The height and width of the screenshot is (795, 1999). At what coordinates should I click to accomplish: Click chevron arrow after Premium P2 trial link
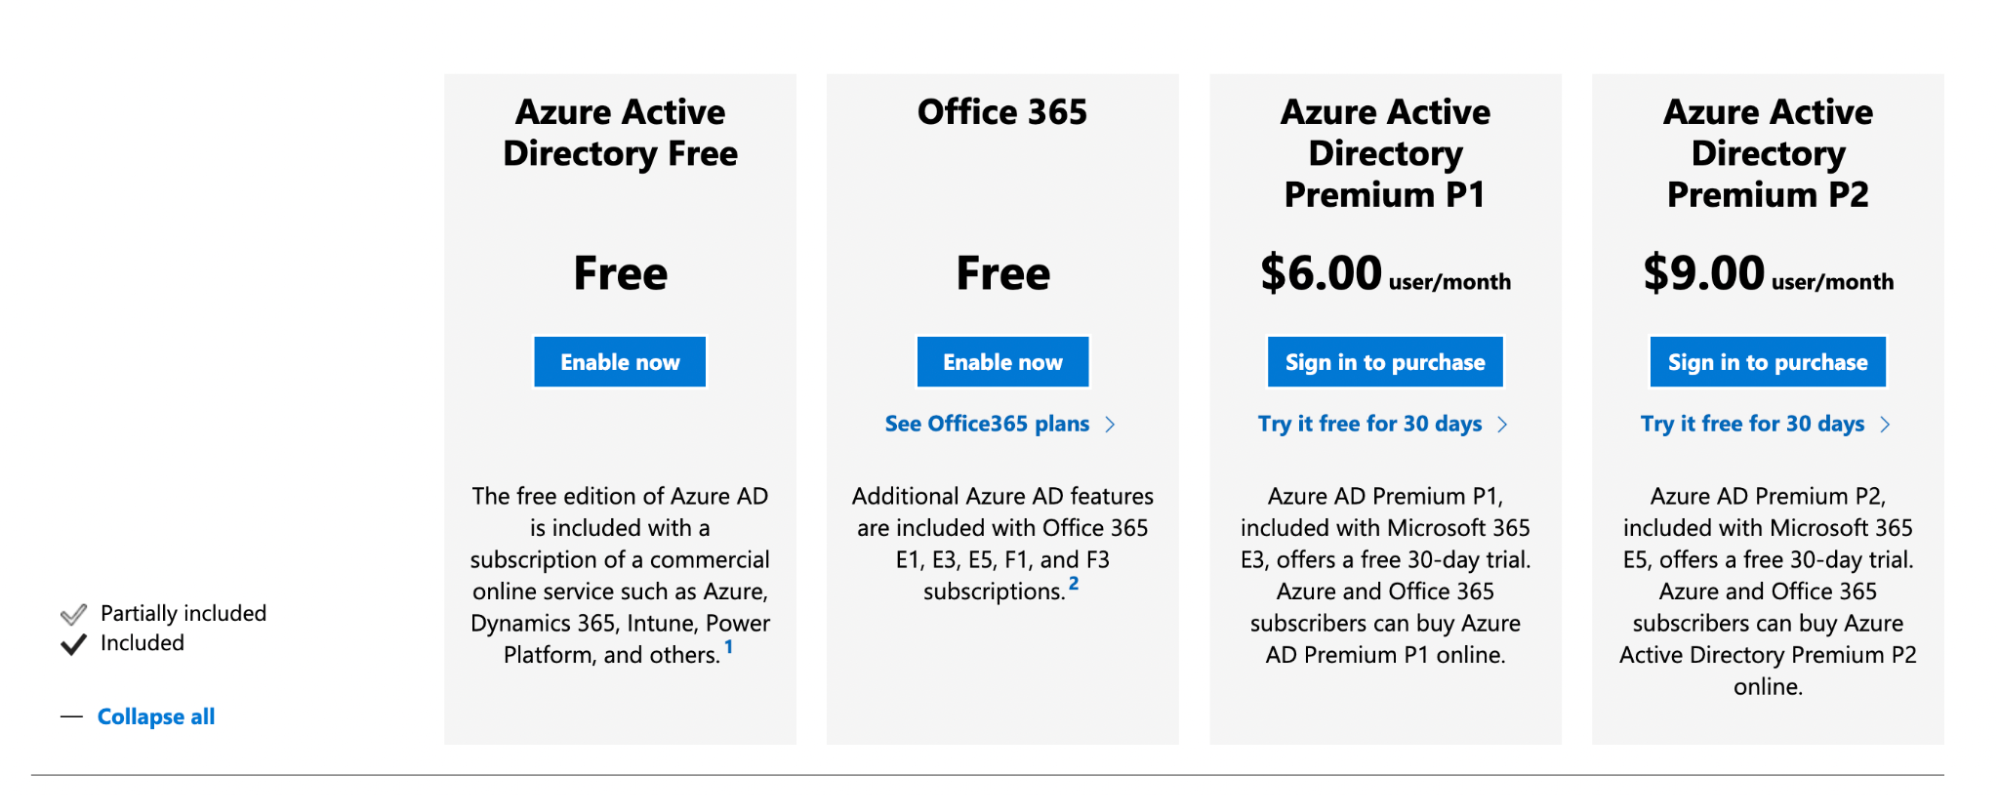coord(1885,424)
